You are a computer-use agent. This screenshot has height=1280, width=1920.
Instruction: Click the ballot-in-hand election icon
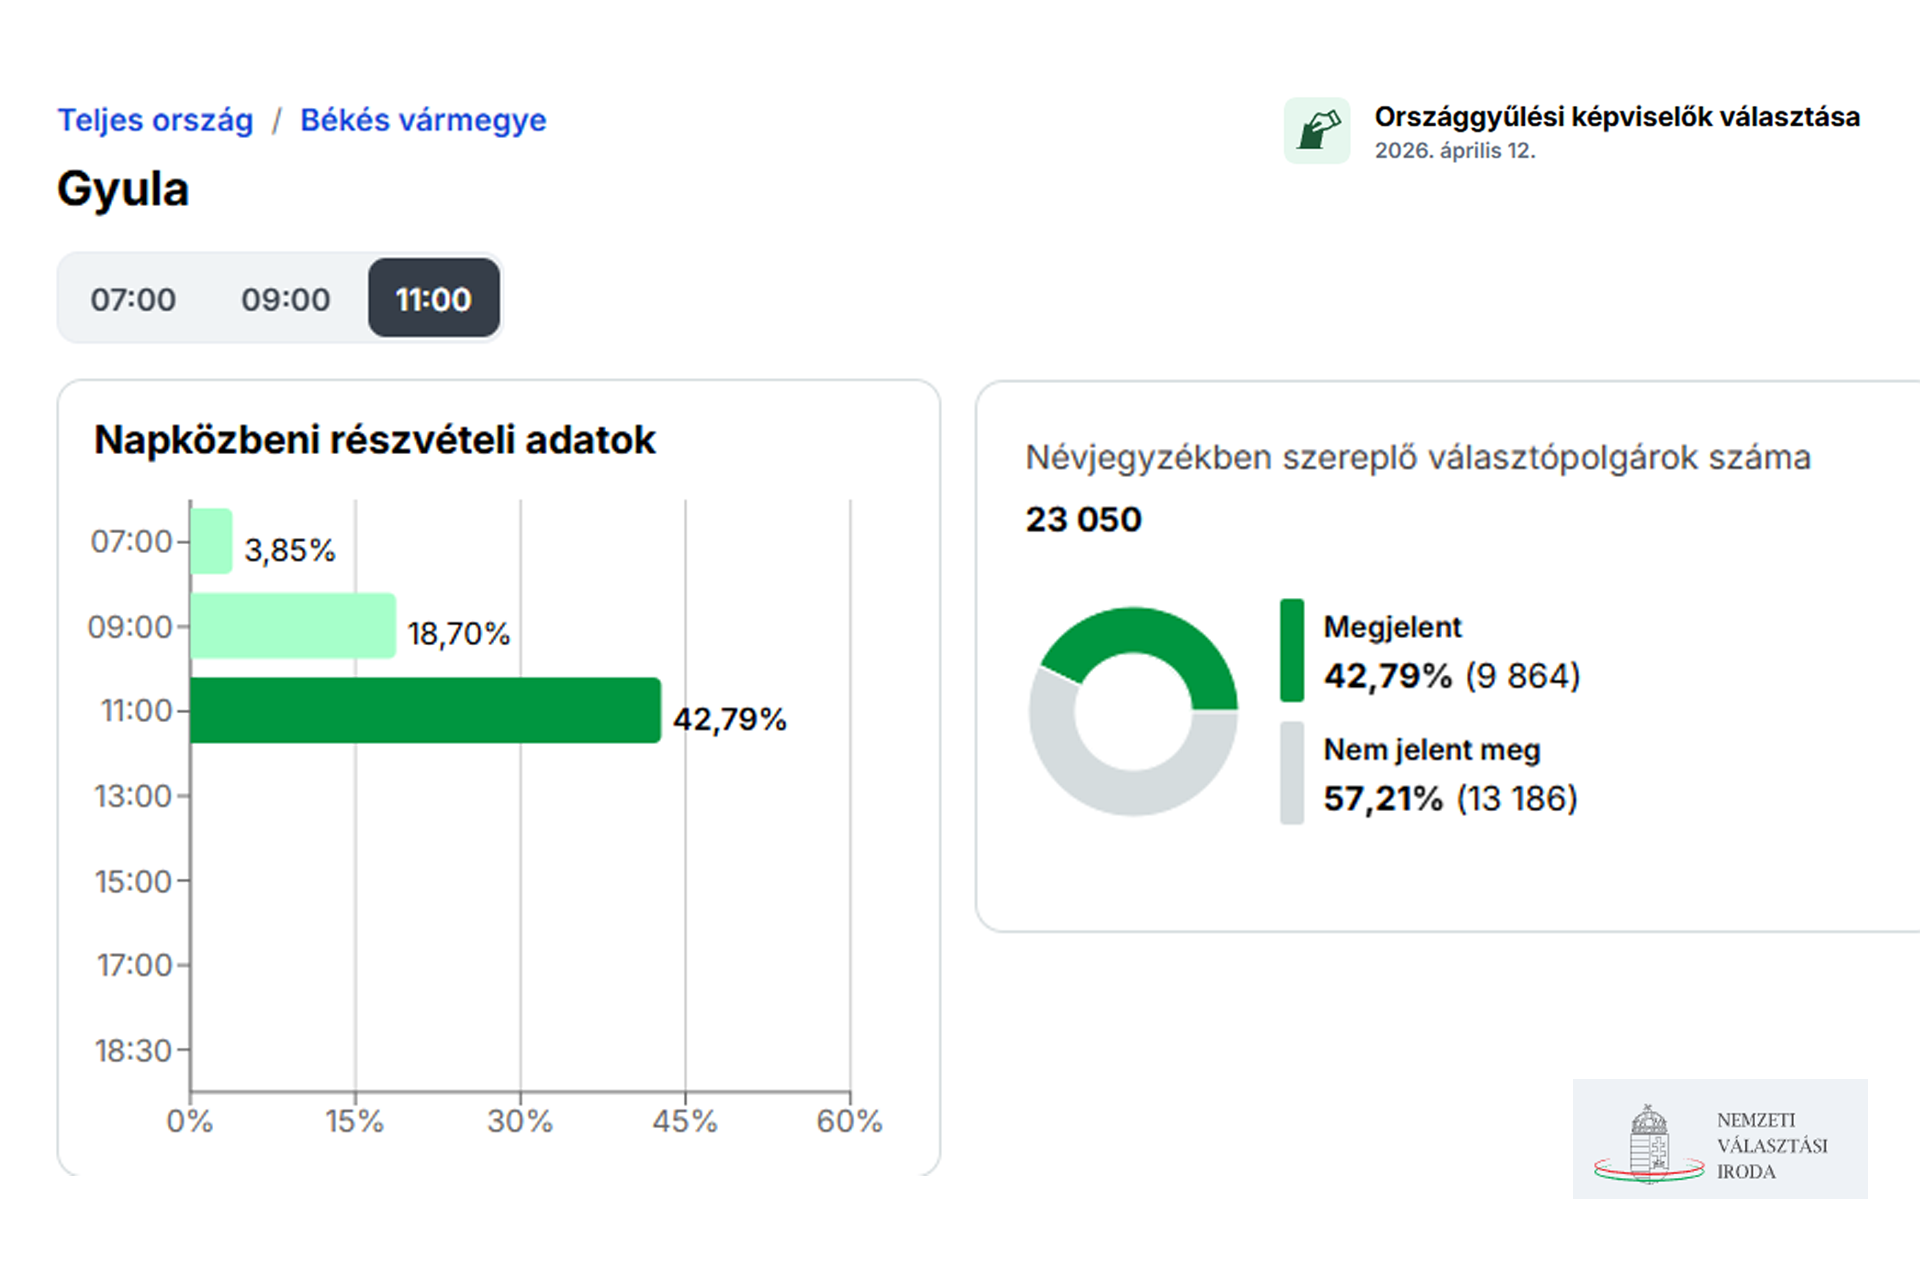click(x=1317, y=131)
